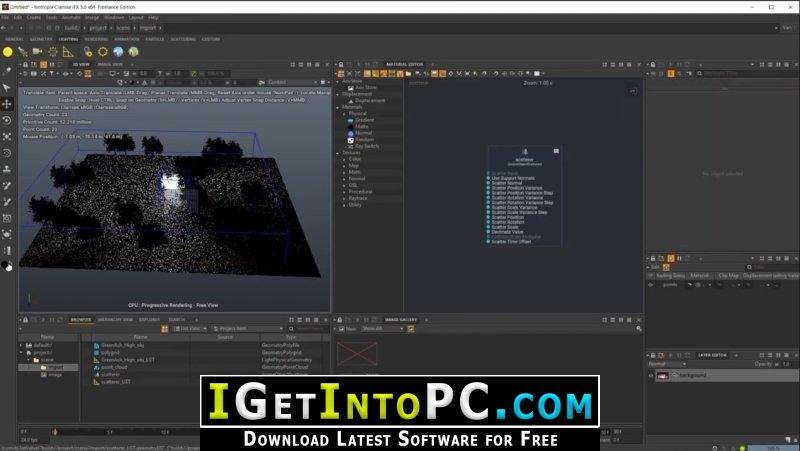
Task: Collapse the Textures category in material tree
Action: tap(338, 153)
